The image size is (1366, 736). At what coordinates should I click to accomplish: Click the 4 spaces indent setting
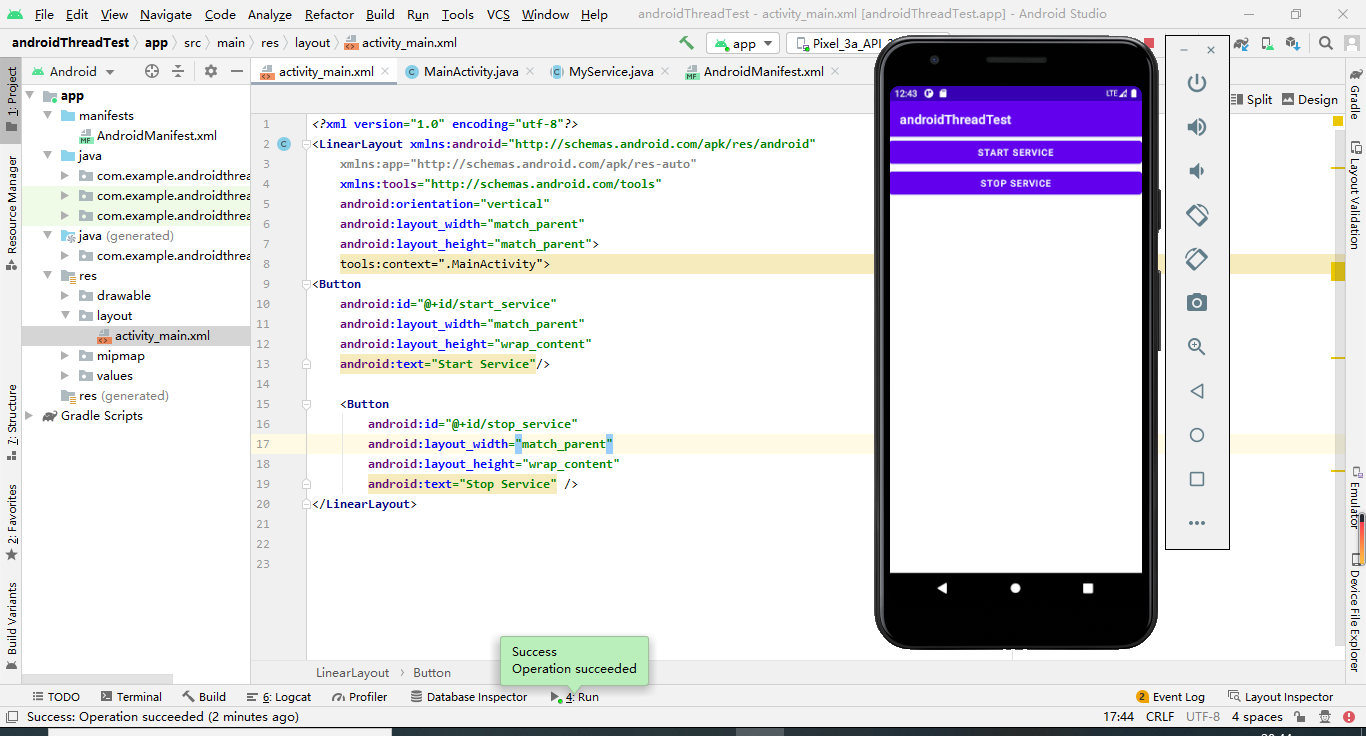point(1257,717)
